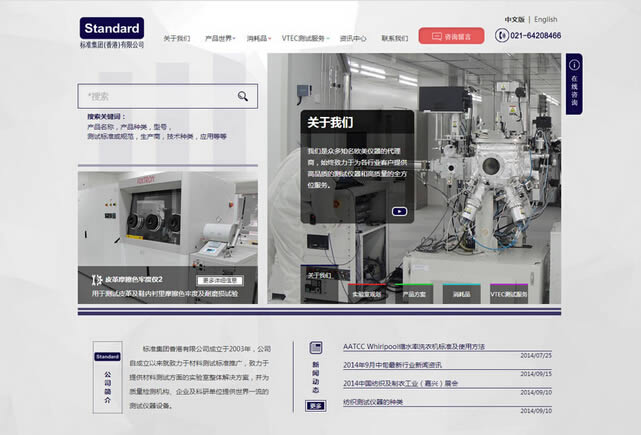
Task: Click the phone icon beside 021-64208466
Action: pyautogui.click(x=502, y=36)
